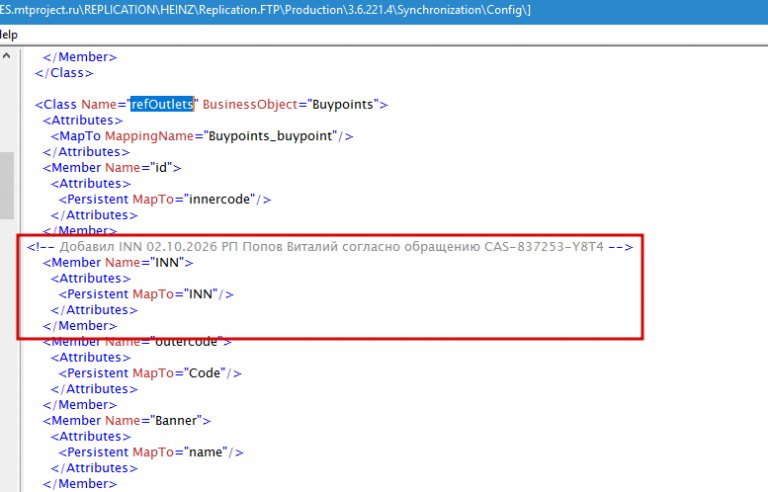The height and width of the screenshot is (492, 768).
Task: Click the highlighted refOutlets class name
Action: tap(162, 104)
